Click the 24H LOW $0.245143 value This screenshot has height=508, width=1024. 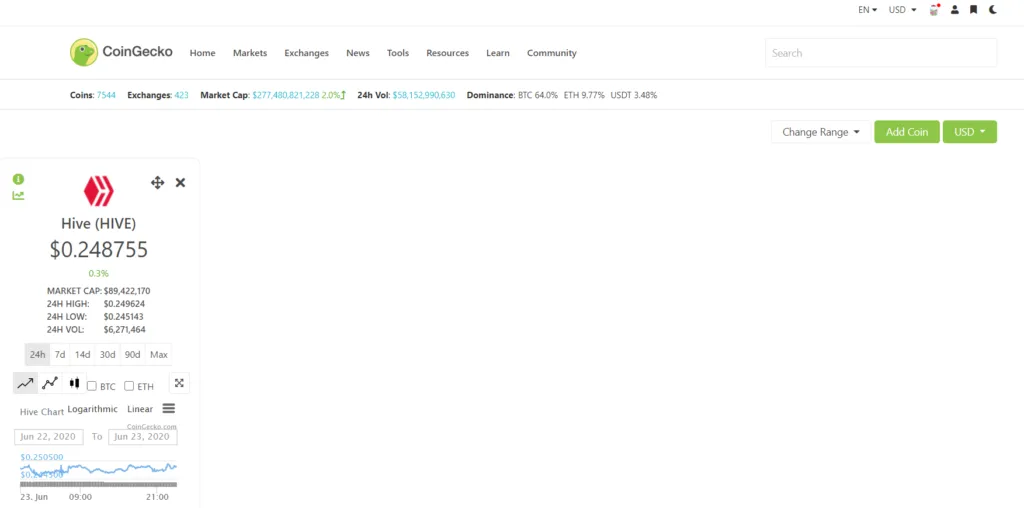click(x=123, y=317)
